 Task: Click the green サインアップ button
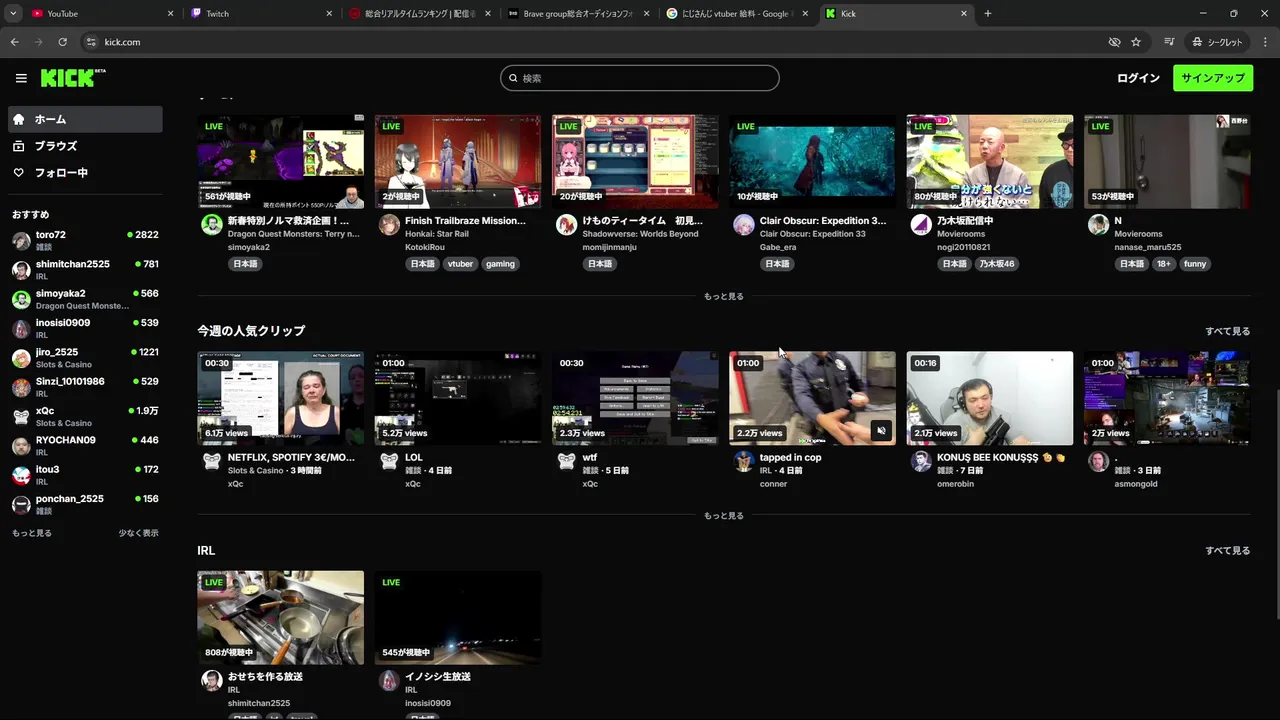pos(1213,78)
